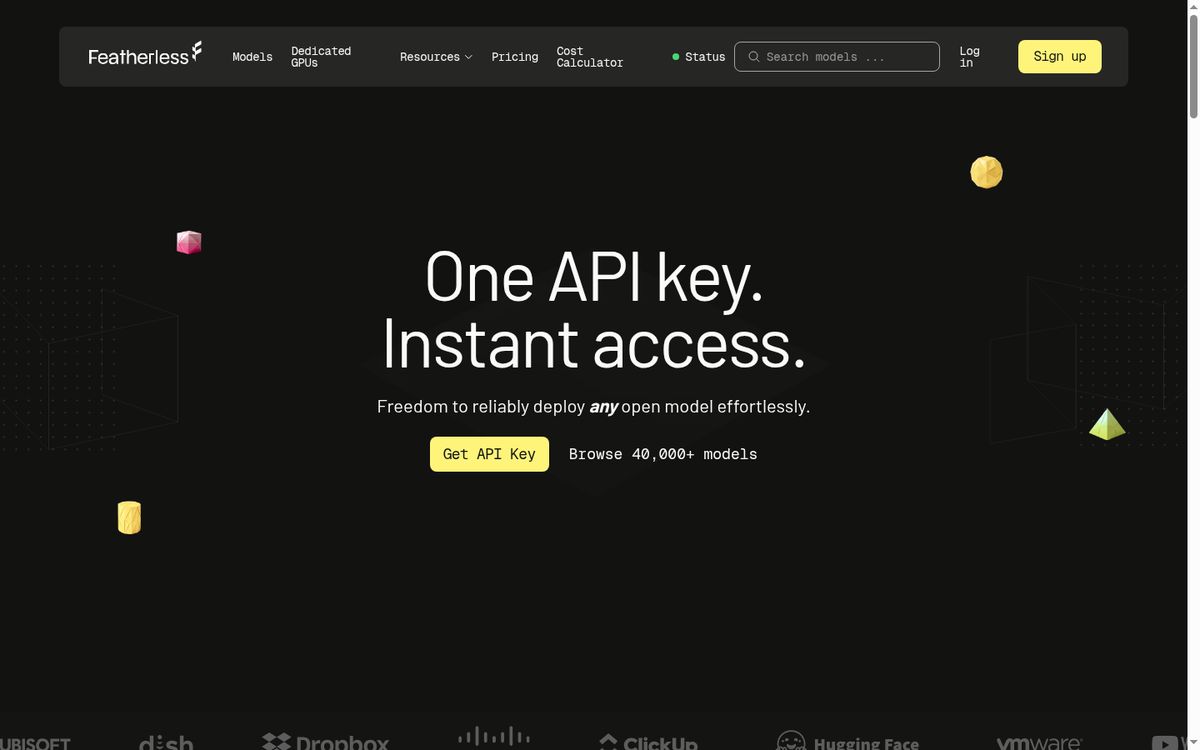Open the Featherless logo home link
The height and width of the screenshot is (750, 1200).
(x=145, y=54)
